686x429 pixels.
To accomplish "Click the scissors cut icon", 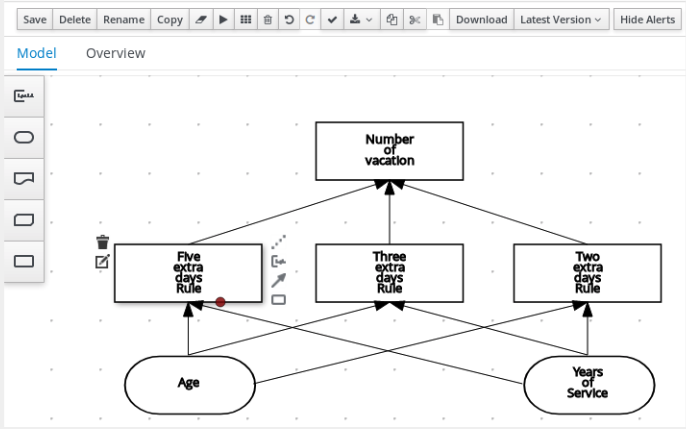I will (414, 20).
